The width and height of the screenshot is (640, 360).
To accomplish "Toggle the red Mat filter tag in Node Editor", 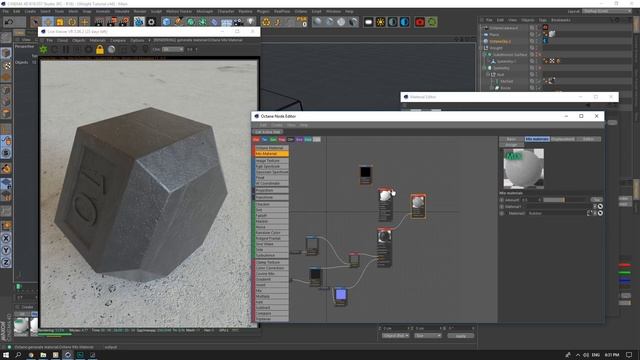I will tap(256, 139).
